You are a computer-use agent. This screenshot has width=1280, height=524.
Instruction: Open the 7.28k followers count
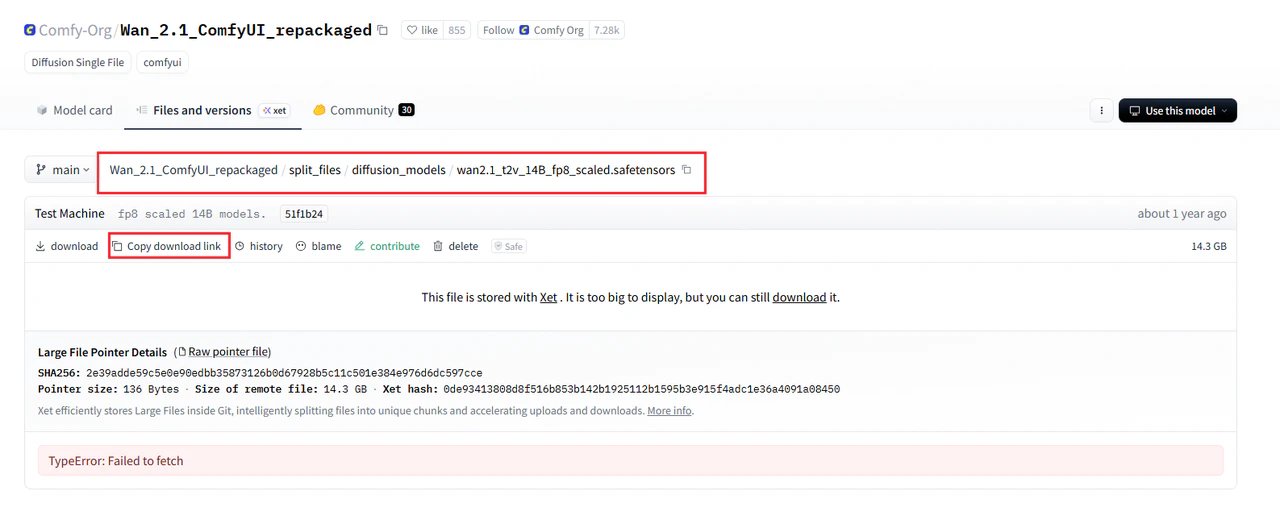tap(607, 30)
